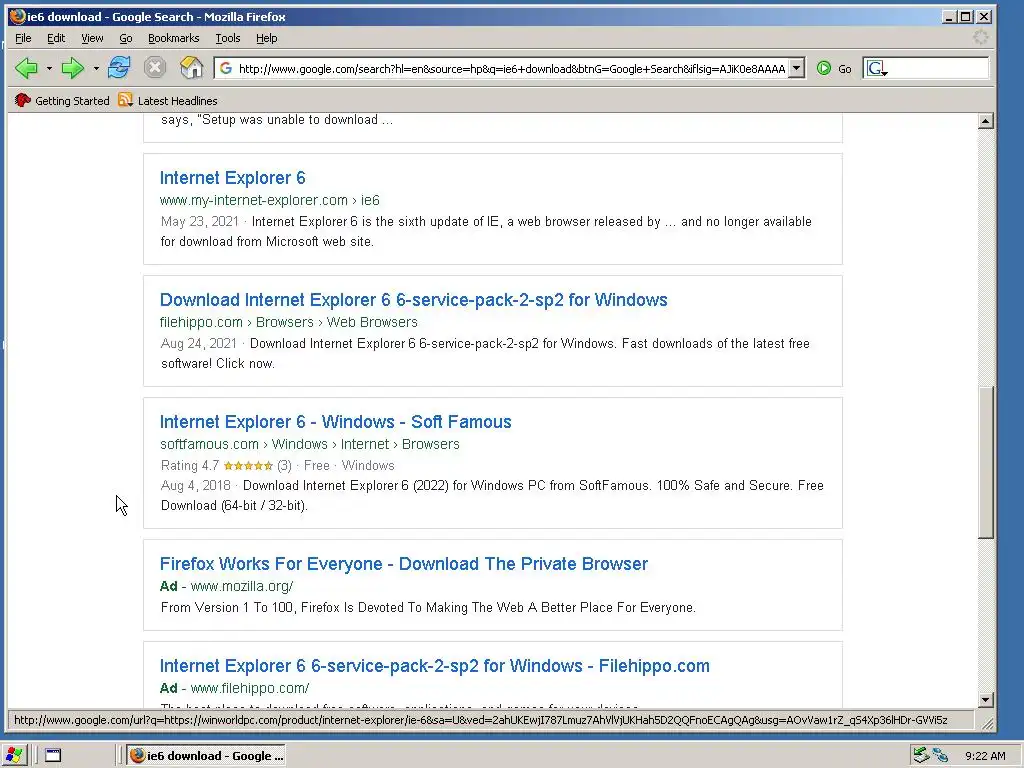
Task: Click the scrollbar up arrow
Action: tap(986, 121)
